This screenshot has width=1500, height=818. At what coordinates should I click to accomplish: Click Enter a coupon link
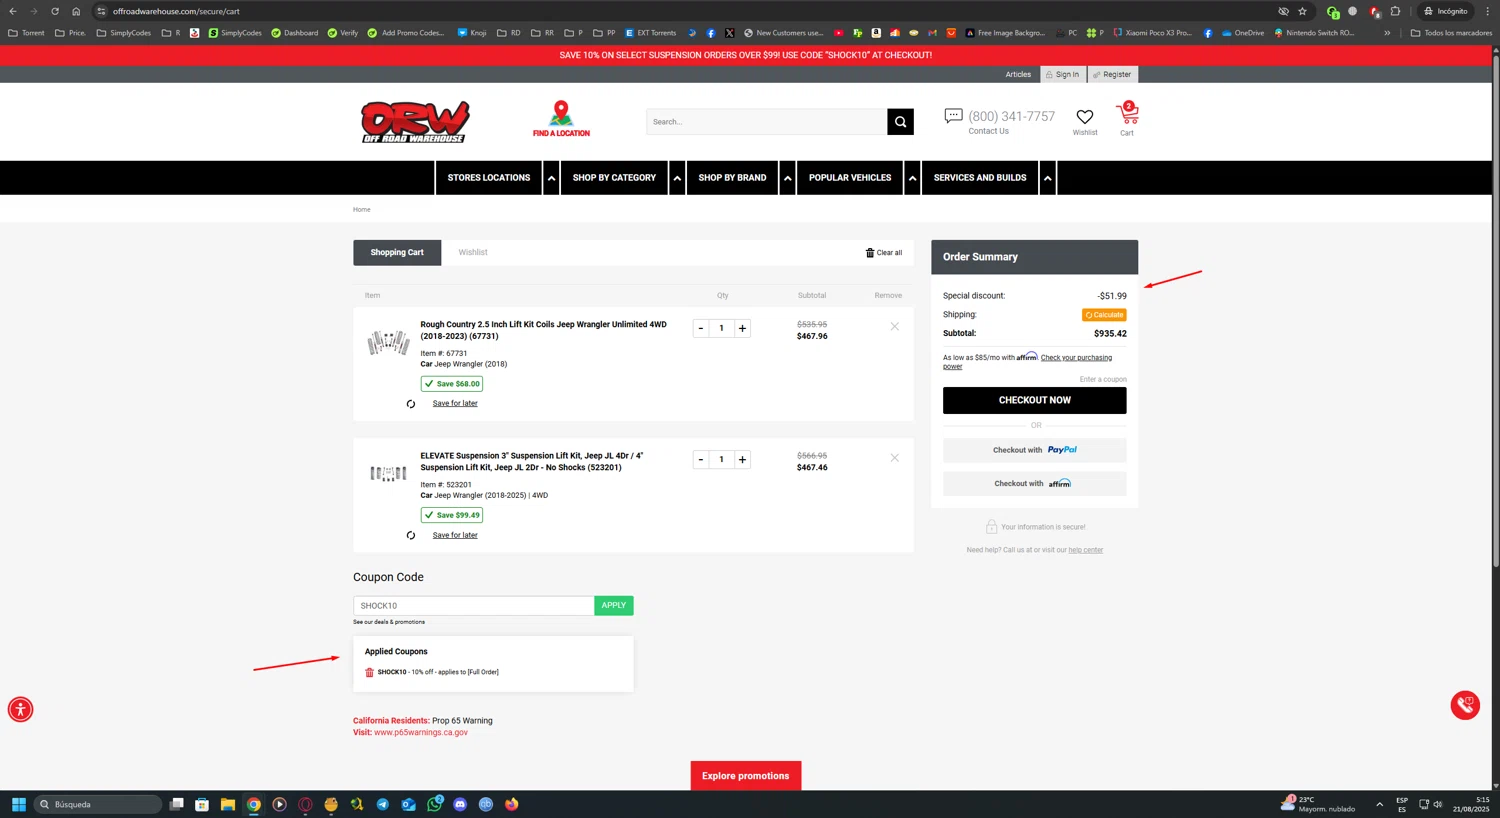1103,379
